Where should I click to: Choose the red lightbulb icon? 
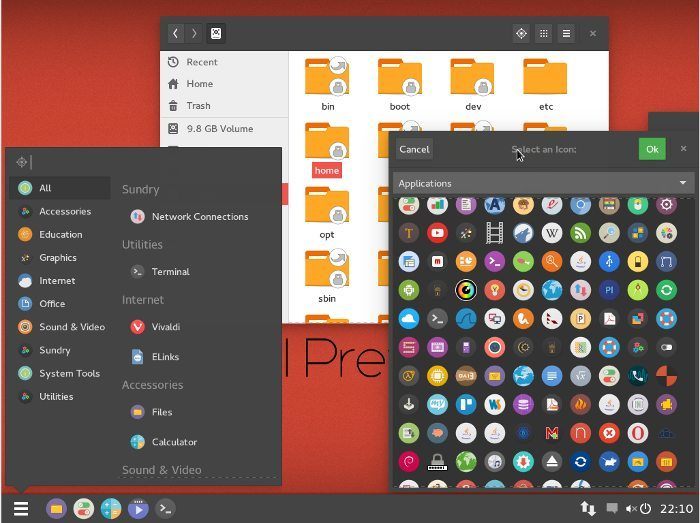pyautogui.click(x=494, y=290)
